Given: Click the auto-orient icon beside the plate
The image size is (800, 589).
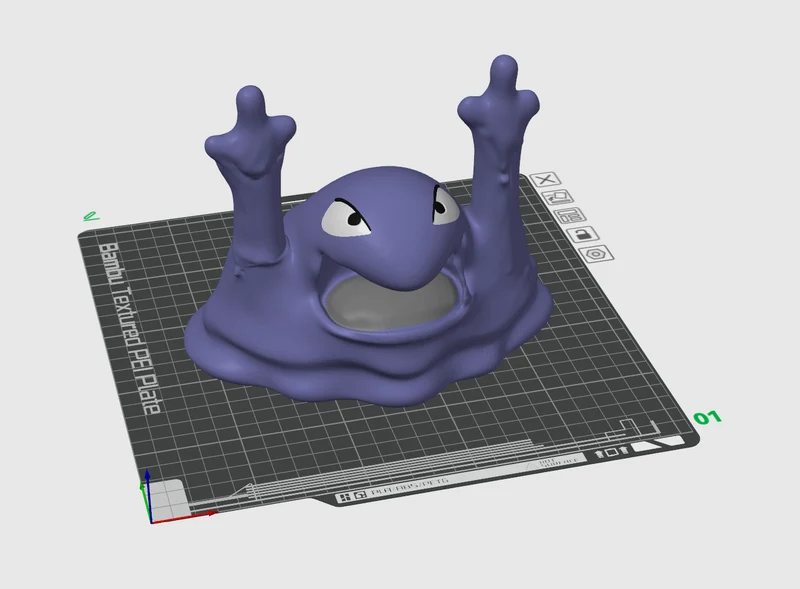Looking at the screenshot, I should click(558, 197).
